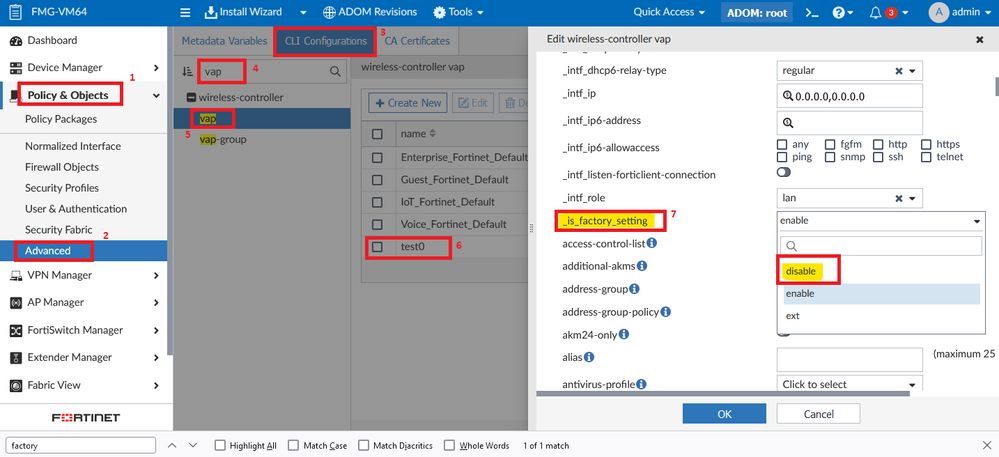Open the antivirus-profile Click to select dropdown

point(849,384)
